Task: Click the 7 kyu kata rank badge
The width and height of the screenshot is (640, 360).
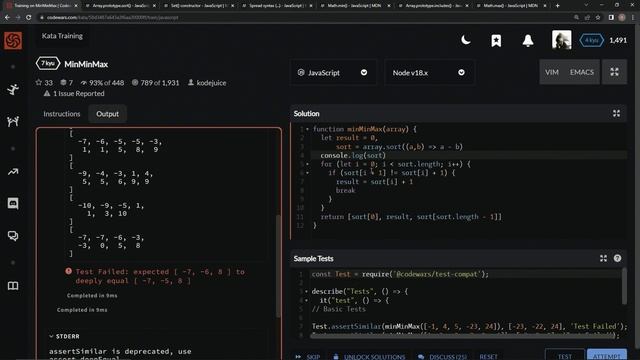Action: pyautogui.click(x=48, y=63)
